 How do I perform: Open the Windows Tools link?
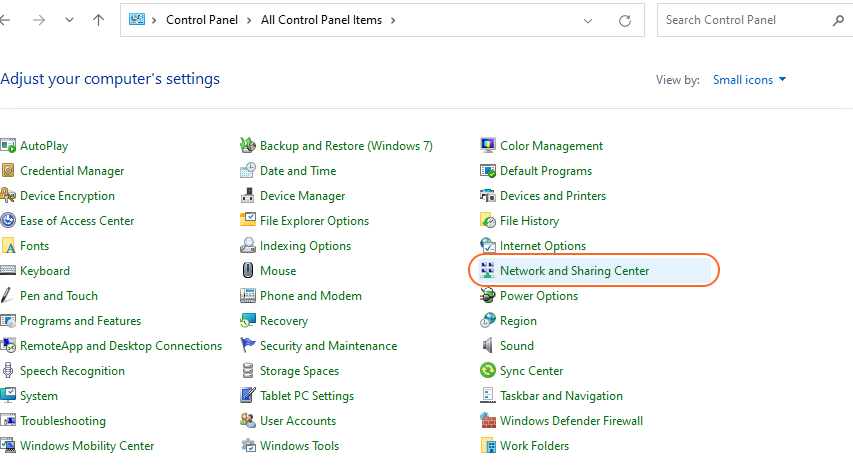pyautogui.click(x=299, y=446)
